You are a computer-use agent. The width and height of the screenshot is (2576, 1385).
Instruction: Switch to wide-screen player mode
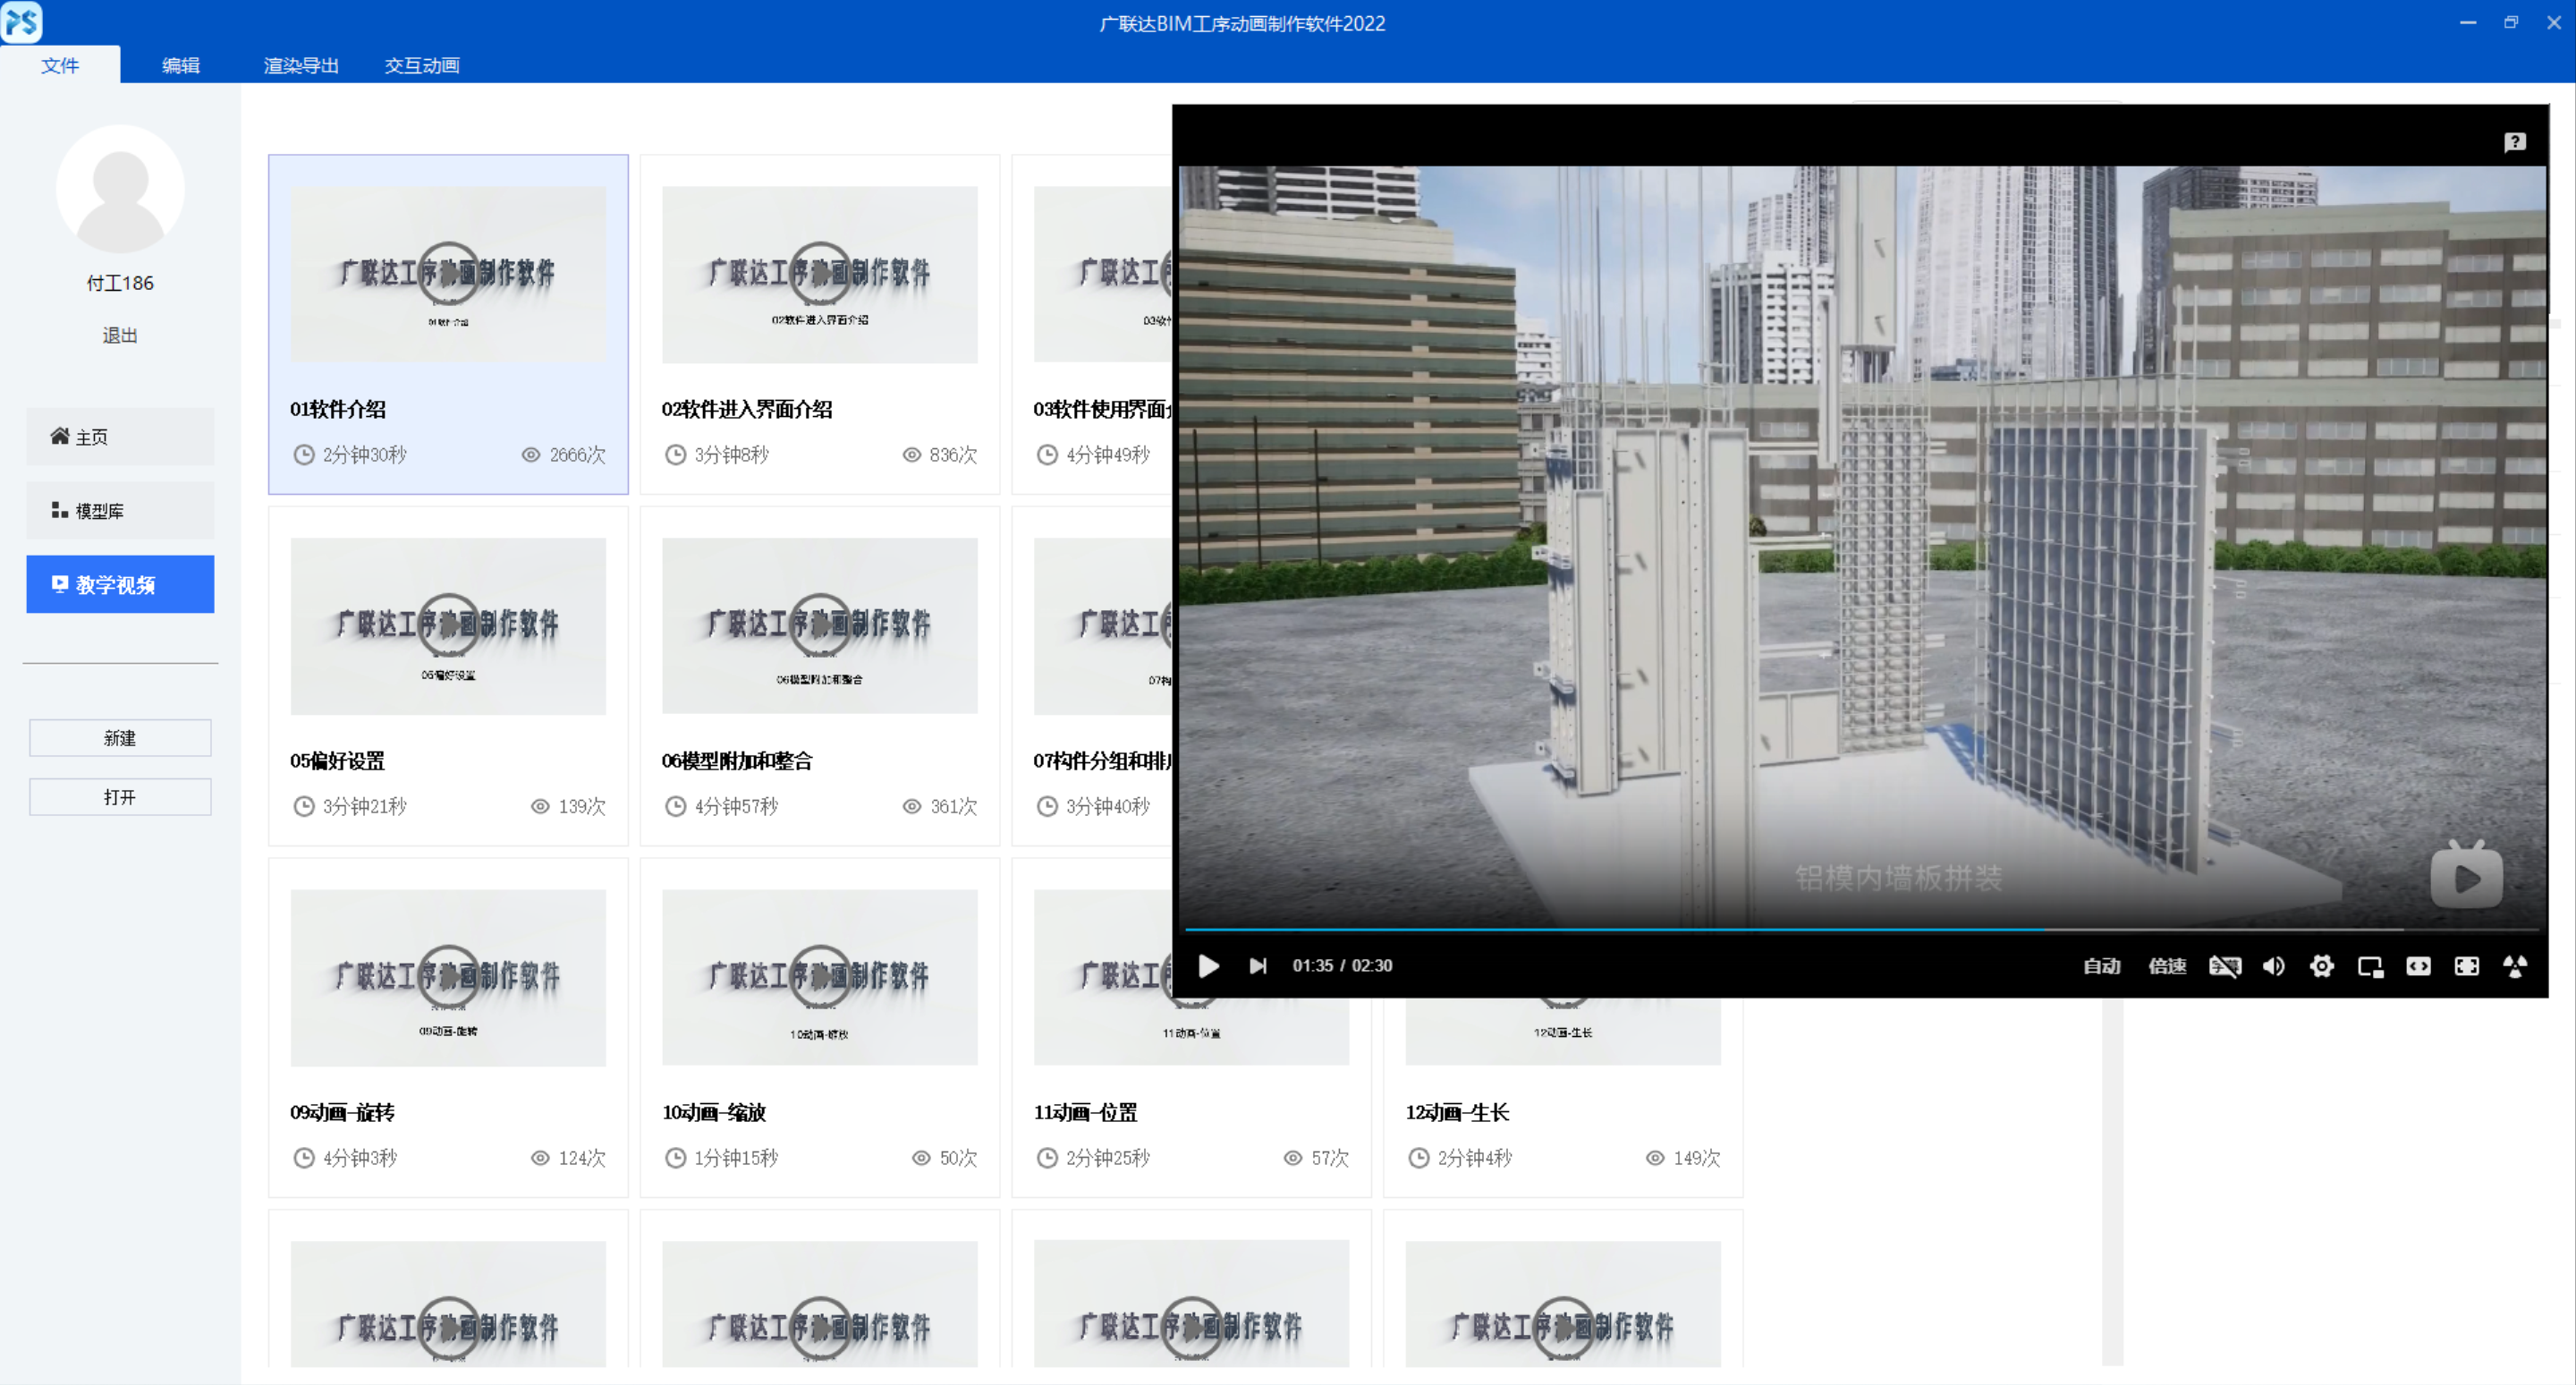(x=2418, y=966)
